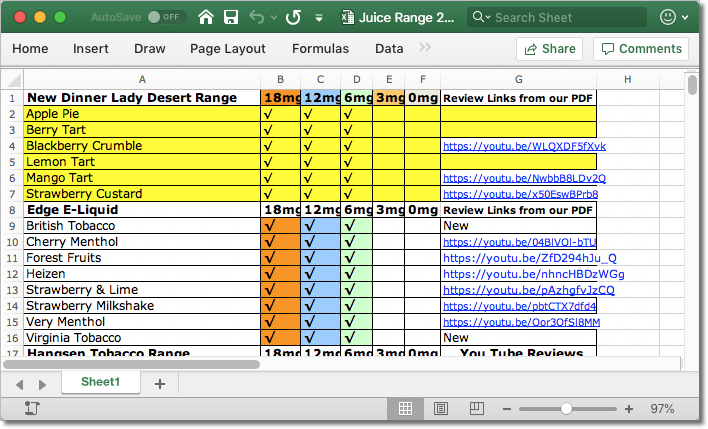Click the zoom slider handle
The width and height of the screenshot is (708, 429).
coord(567,409)
